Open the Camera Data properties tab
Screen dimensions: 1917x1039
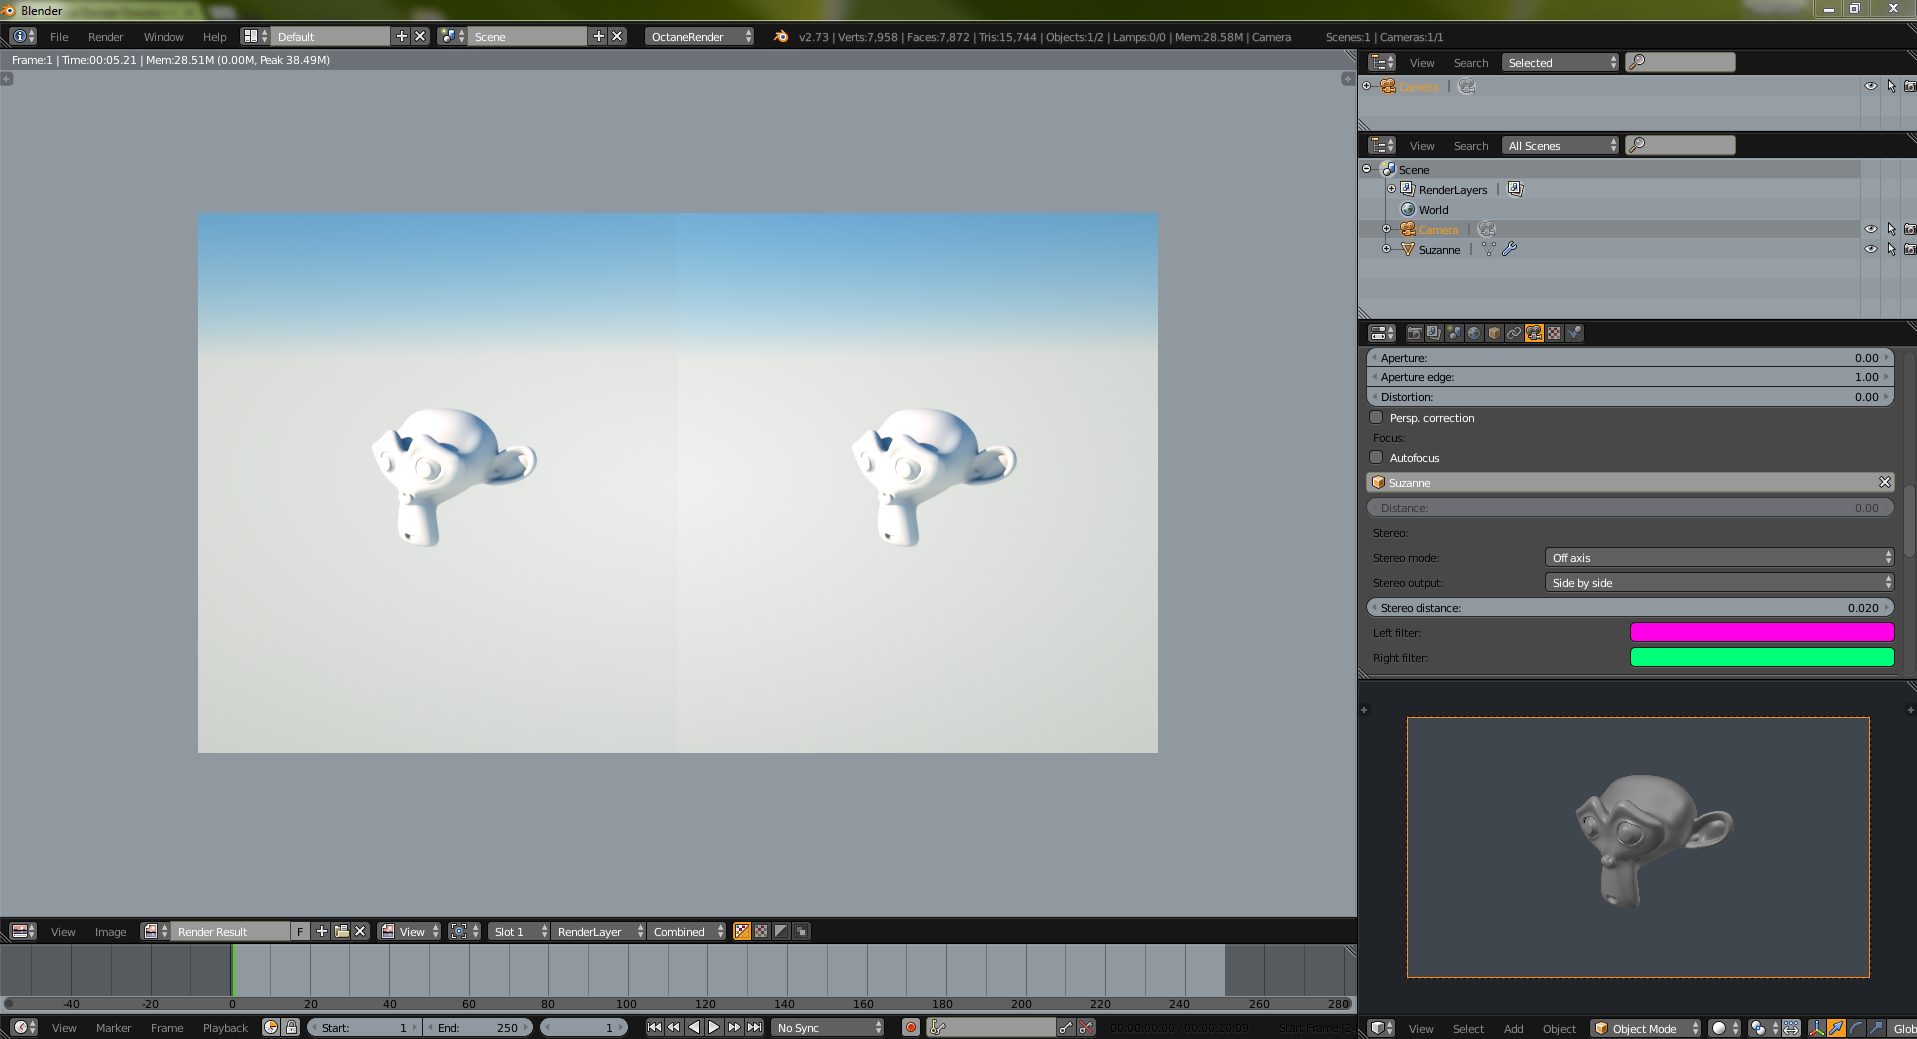[1534, 333]
